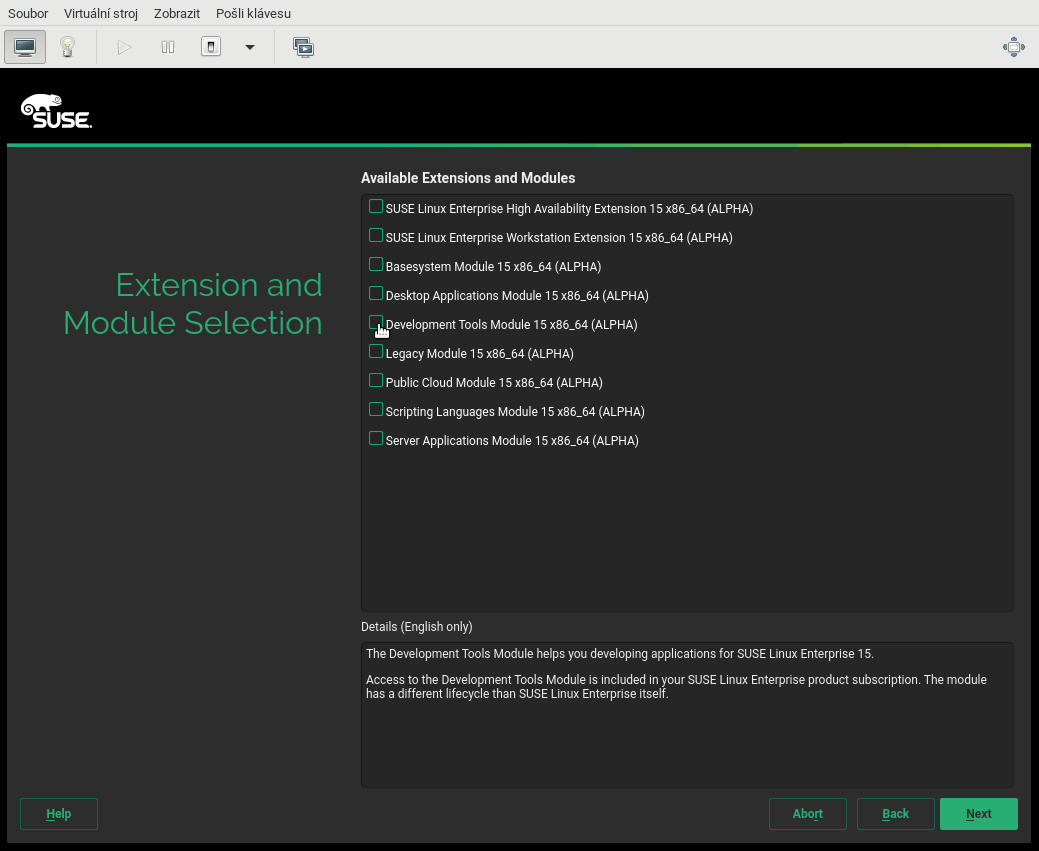Open the shutdown options dropdown arrow
This screenshot has height=851, width=1039.
point(250,47)
